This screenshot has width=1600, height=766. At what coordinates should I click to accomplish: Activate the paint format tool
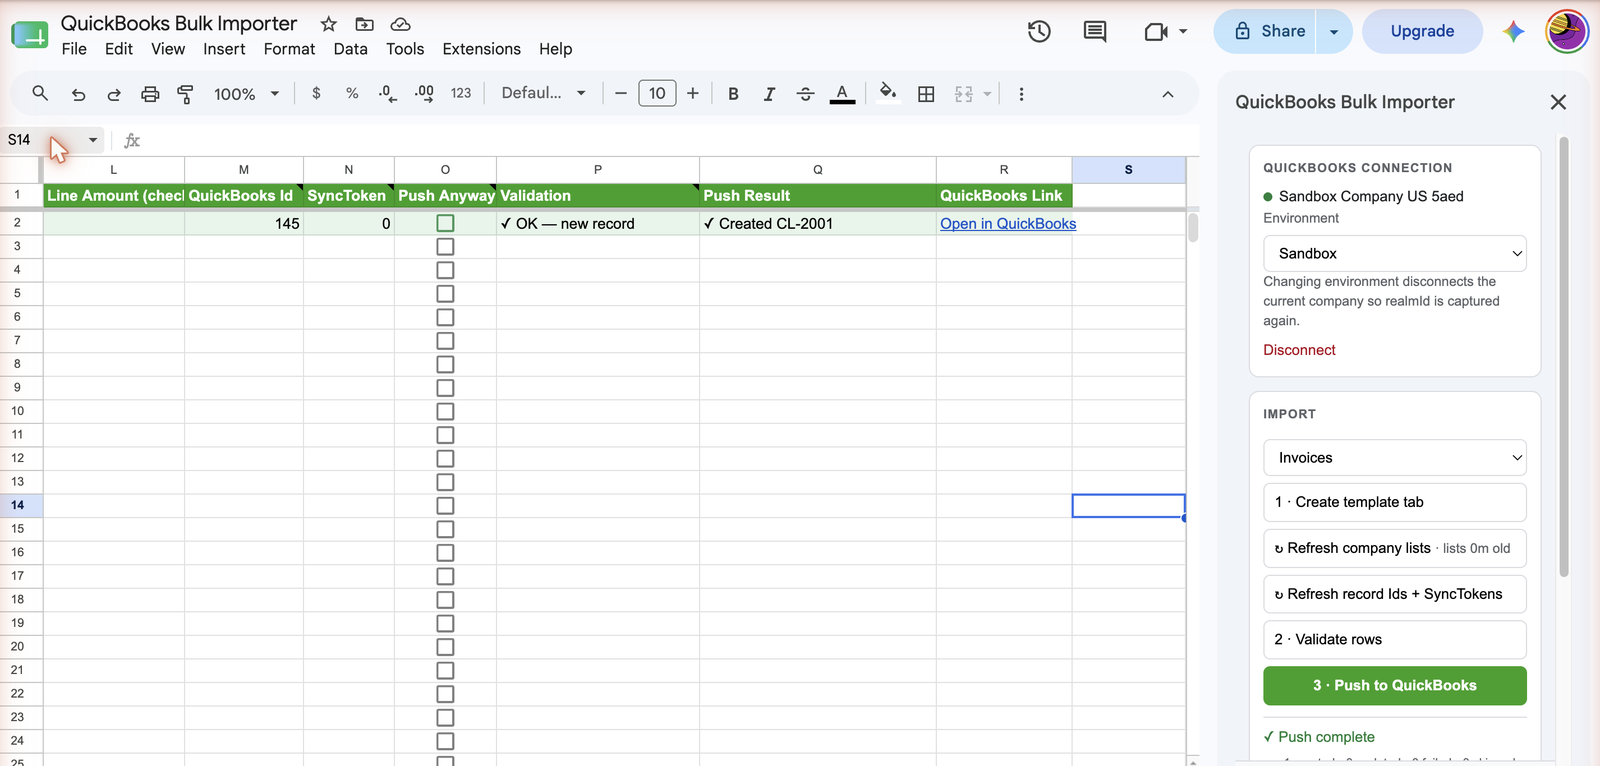[x=185, y=94]
